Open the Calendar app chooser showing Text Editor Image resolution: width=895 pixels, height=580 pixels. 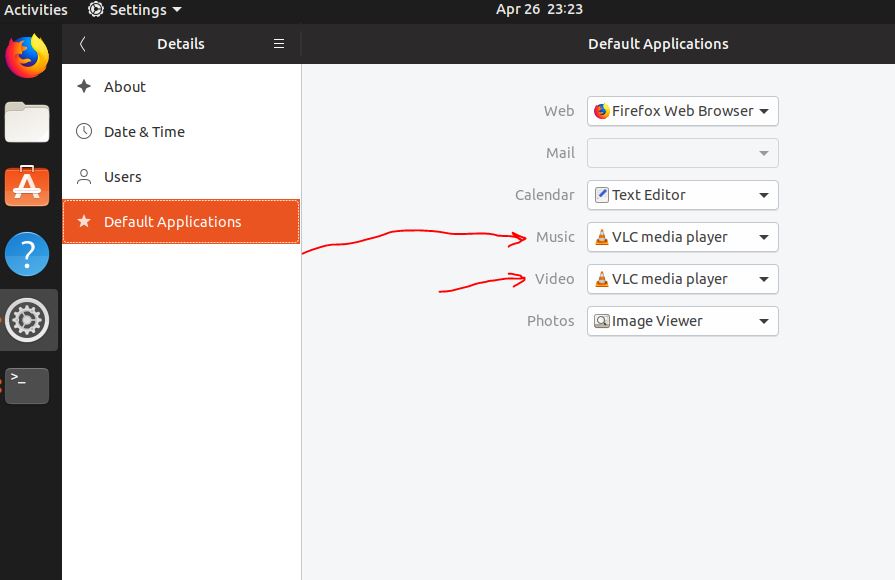[x=682, y=195]
